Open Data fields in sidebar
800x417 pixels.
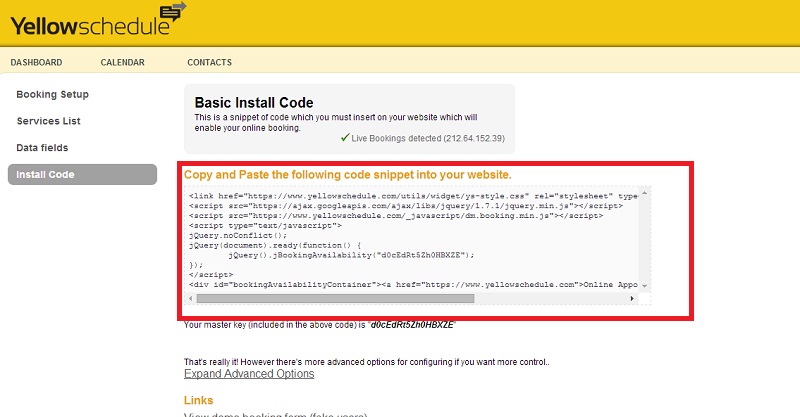pos(42,148)
